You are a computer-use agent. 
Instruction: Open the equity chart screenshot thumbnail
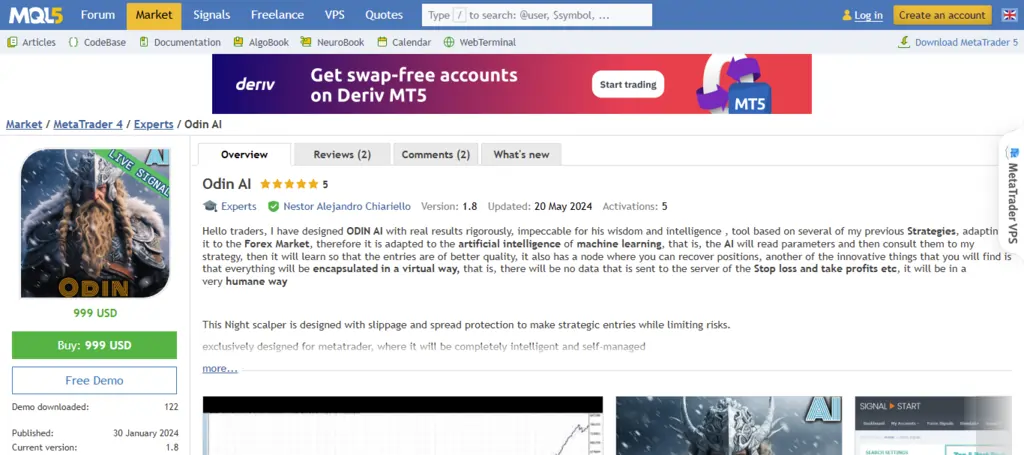pyautogui.click(x=402, y=426)
